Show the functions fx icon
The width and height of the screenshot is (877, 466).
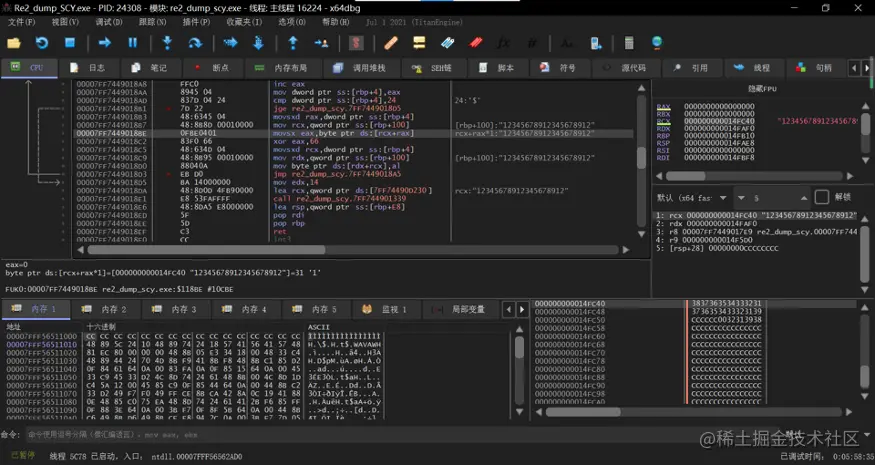[x=503, y=43]
